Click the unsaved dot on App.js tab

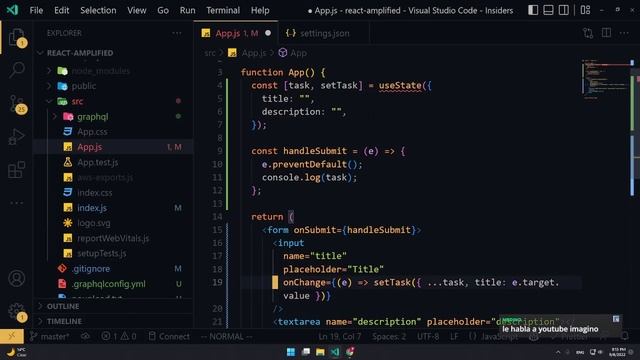(268, 33)
